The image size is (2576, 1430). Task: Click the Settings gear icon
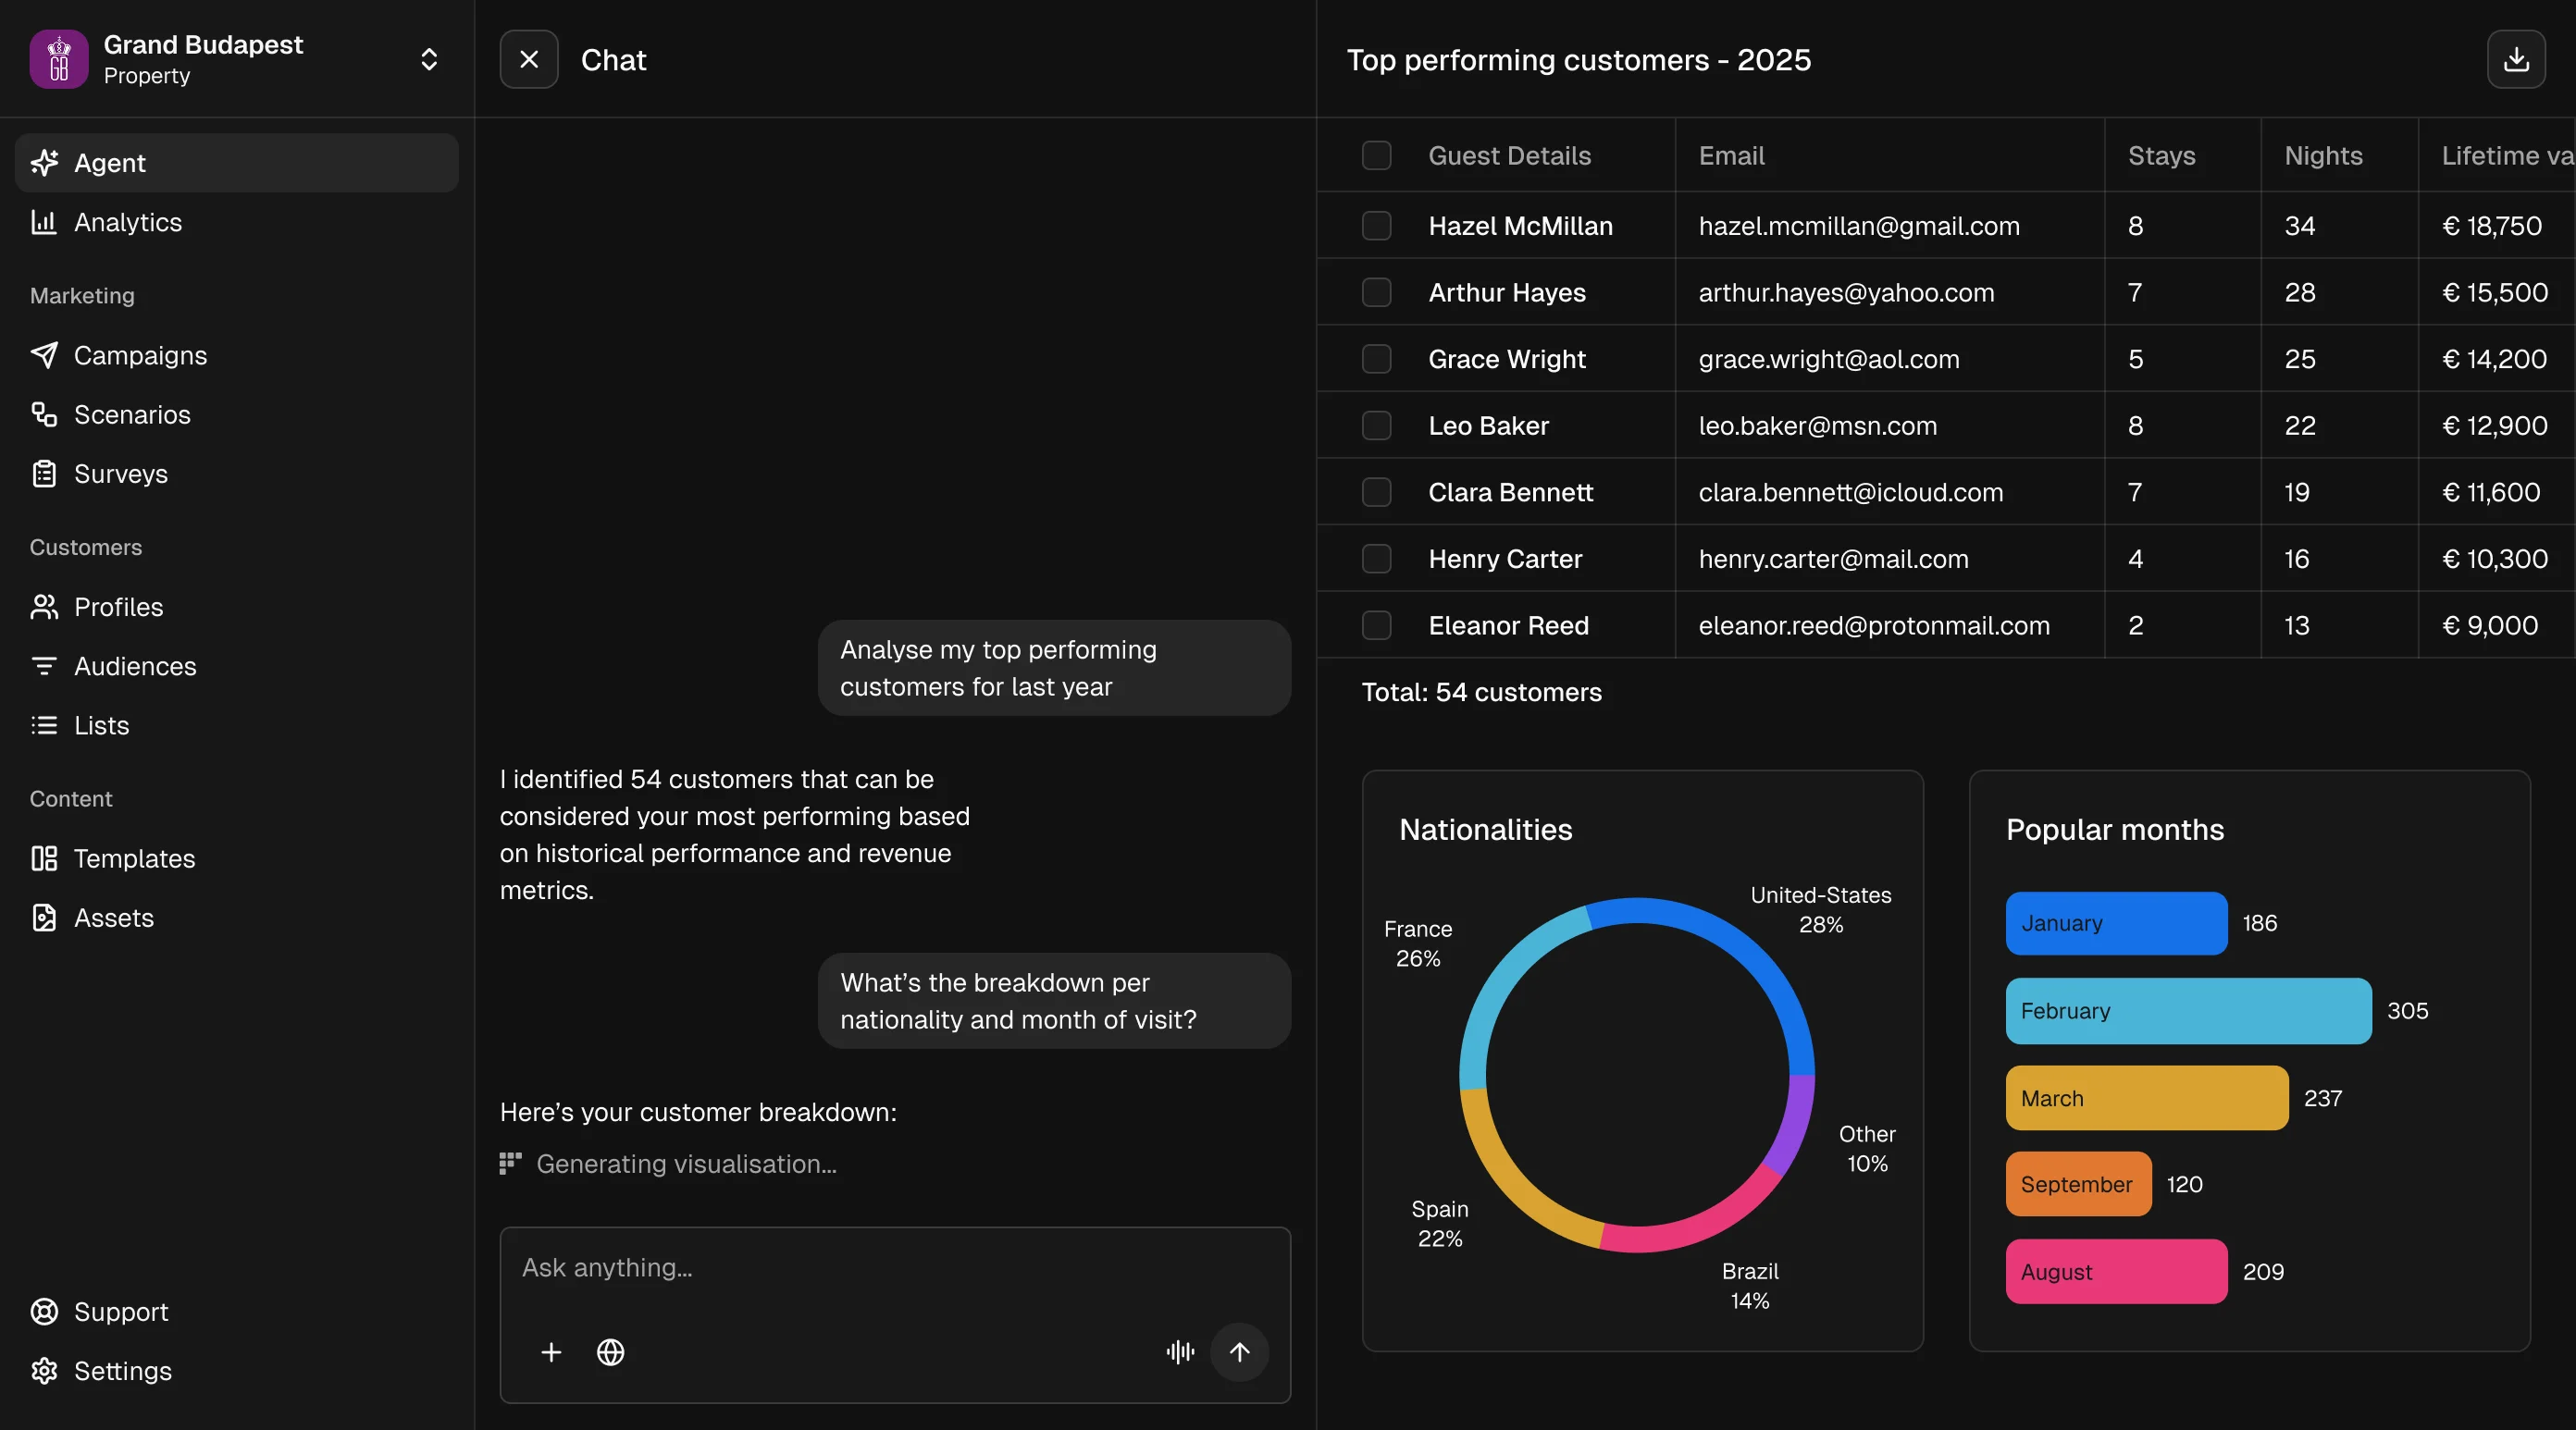pos(44,1370)
